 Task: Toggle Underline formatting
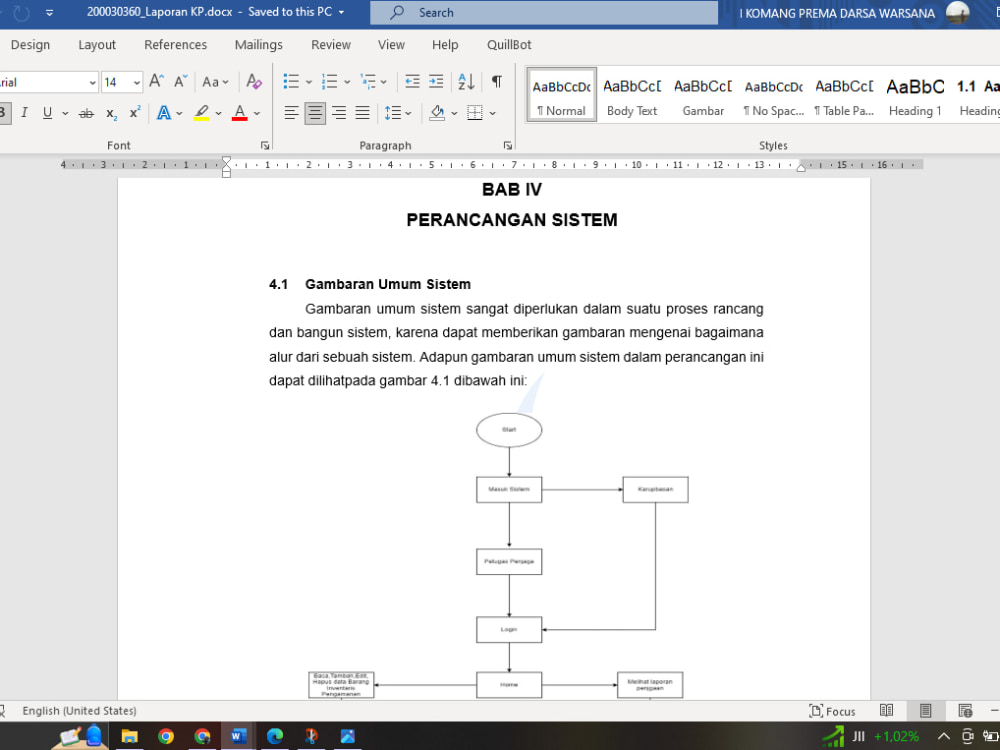(47, 113)
